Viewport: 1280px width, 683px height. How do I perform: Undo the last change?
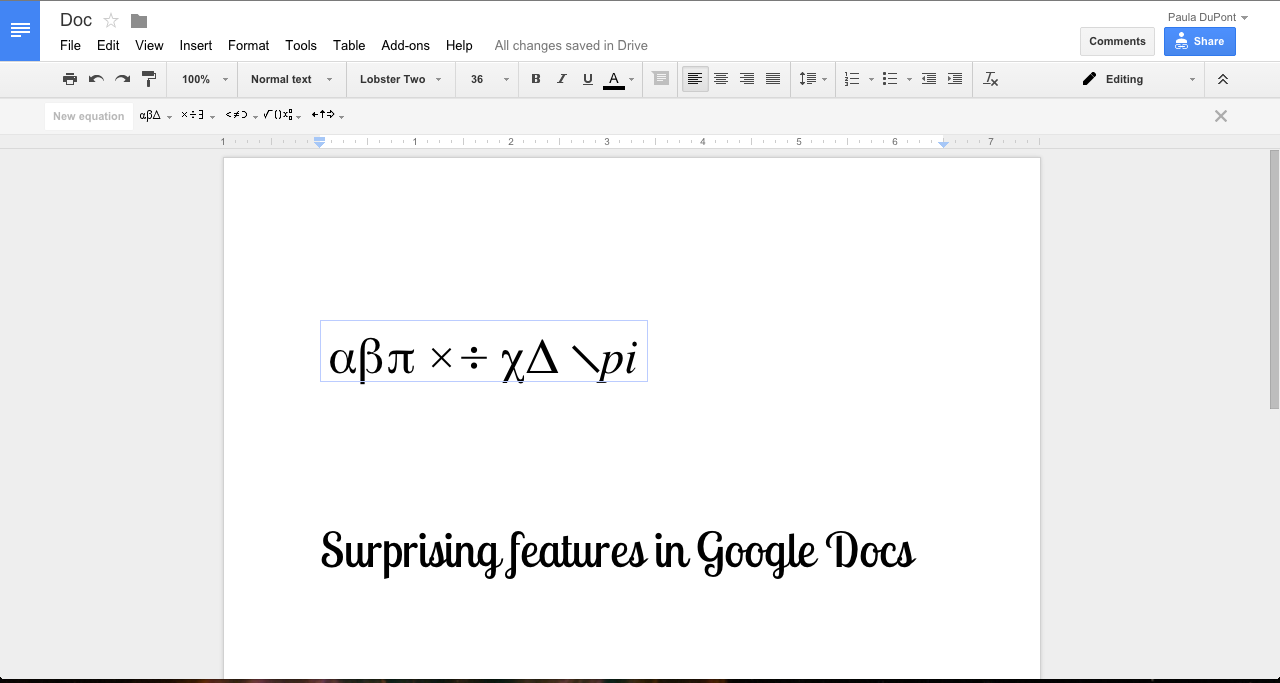[x=96, y=79]
